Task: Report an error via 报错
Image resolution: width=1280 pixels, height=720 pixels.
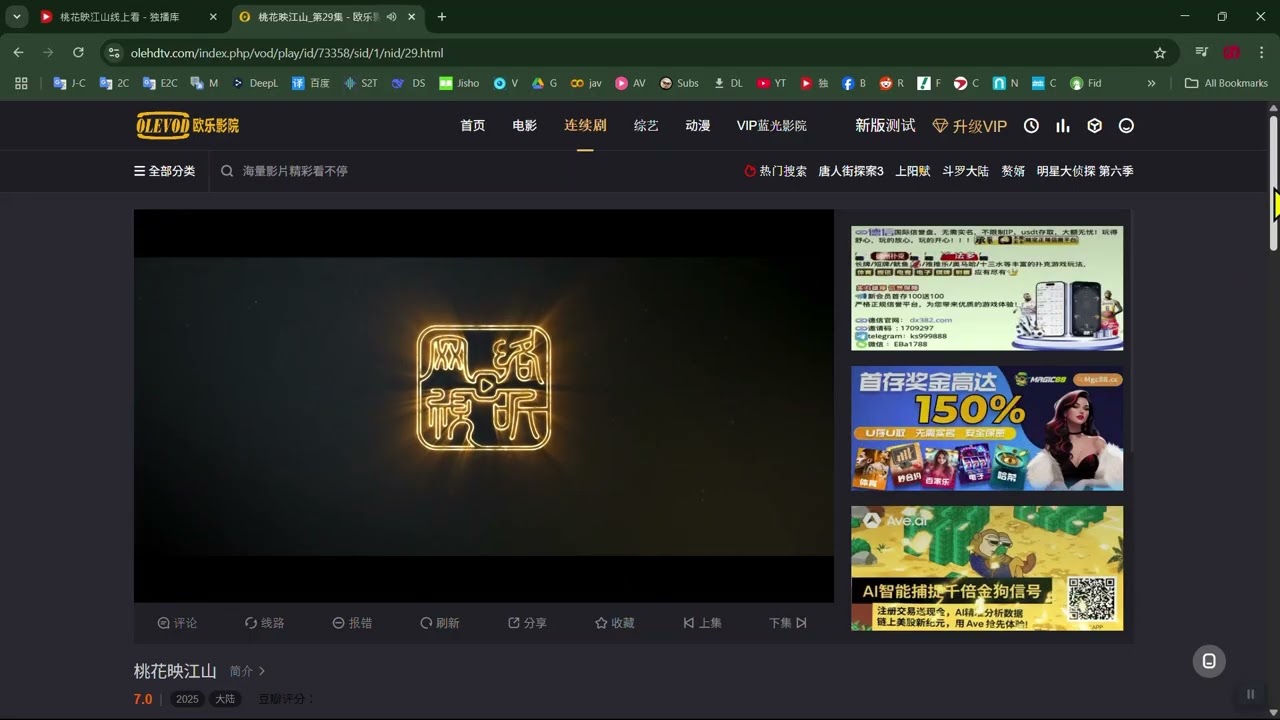Action: [352, 623]
